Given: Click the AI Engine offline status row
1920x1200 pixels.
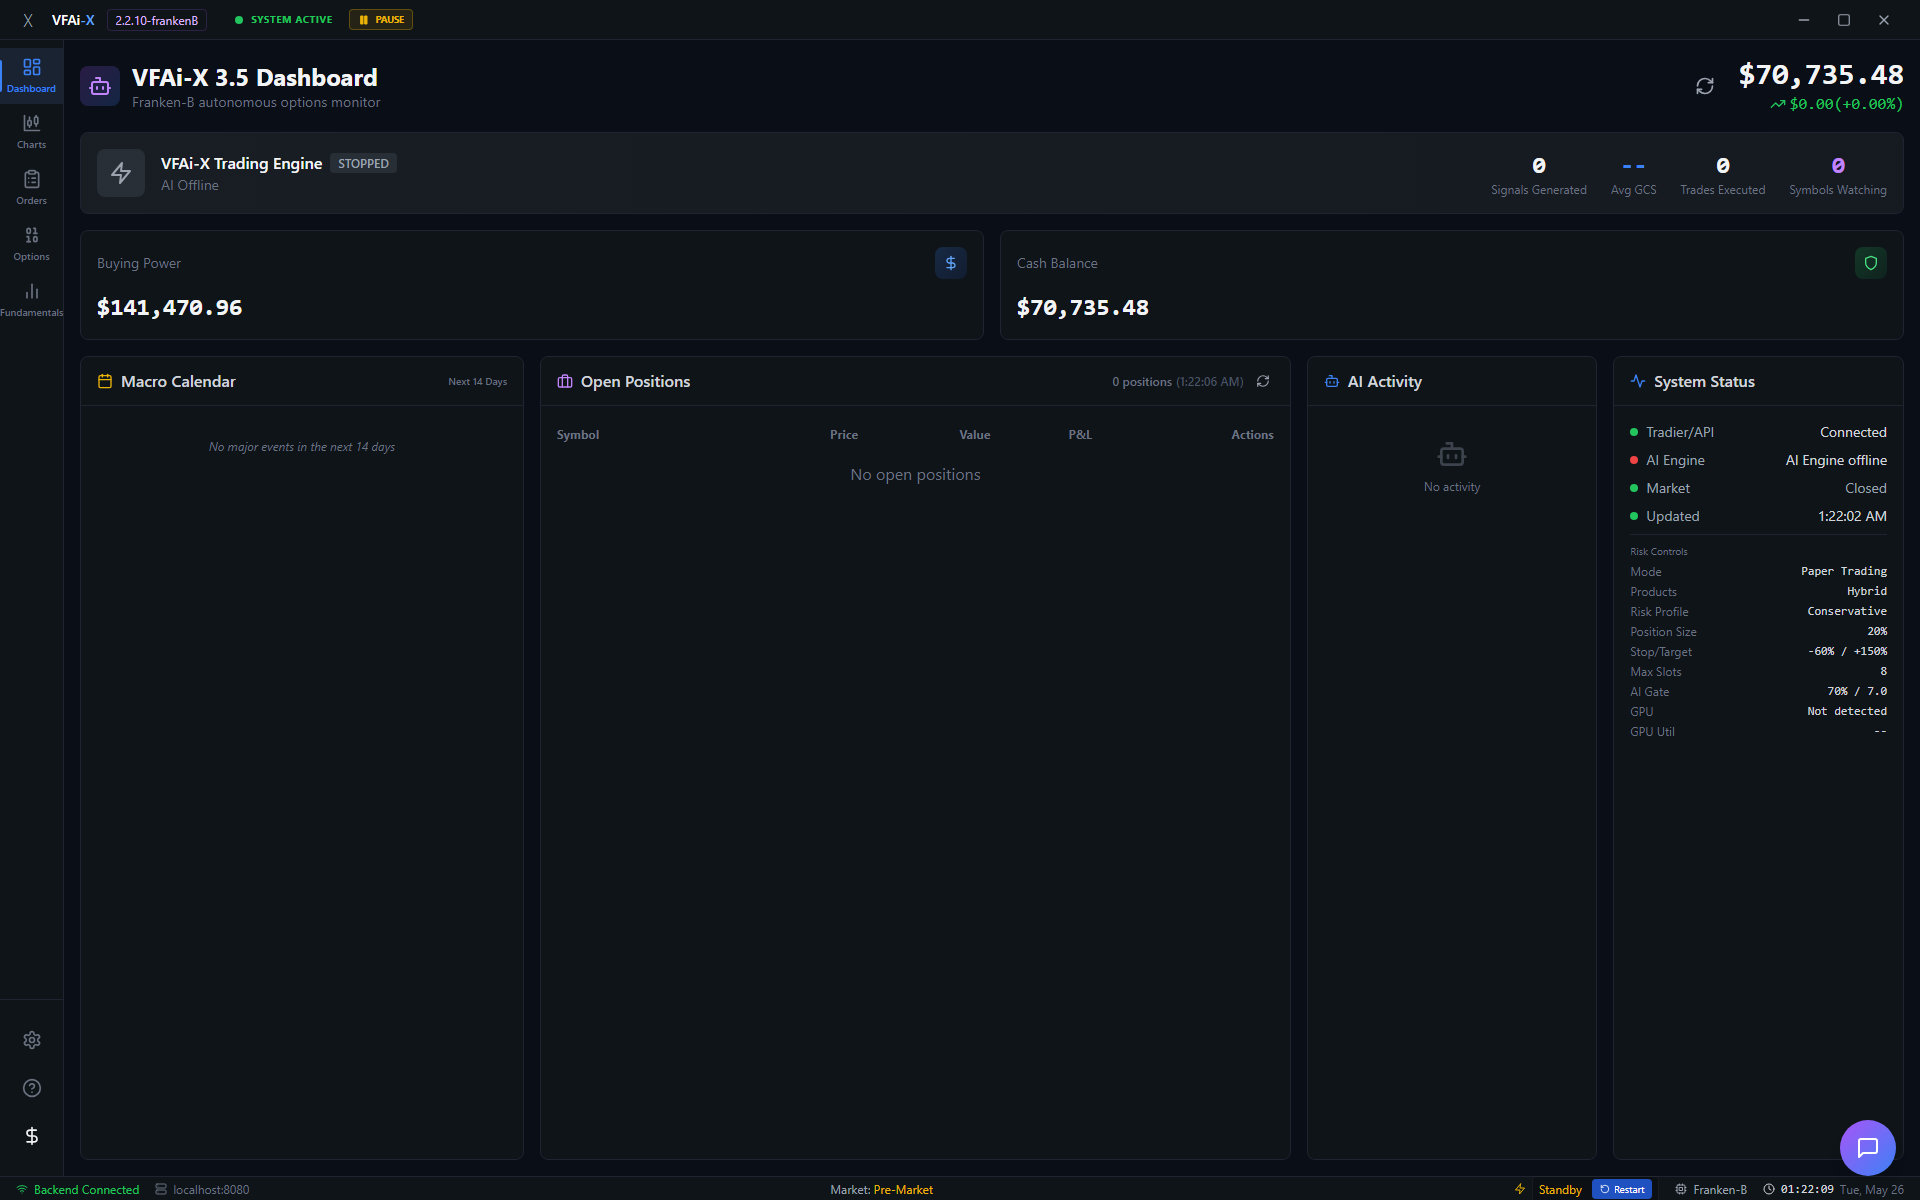Looking at the screenshot, I should (1758, 460).
